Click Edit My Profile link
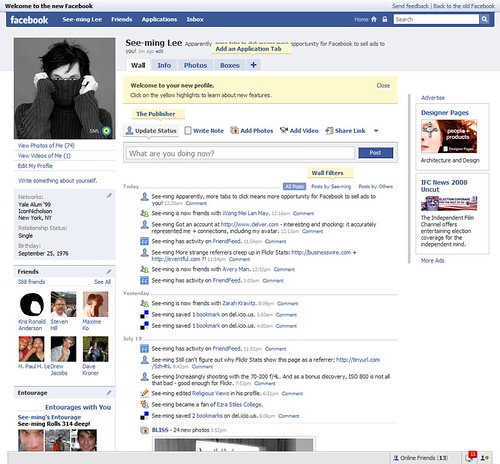500x464 pixels. (x=35, y=166)
